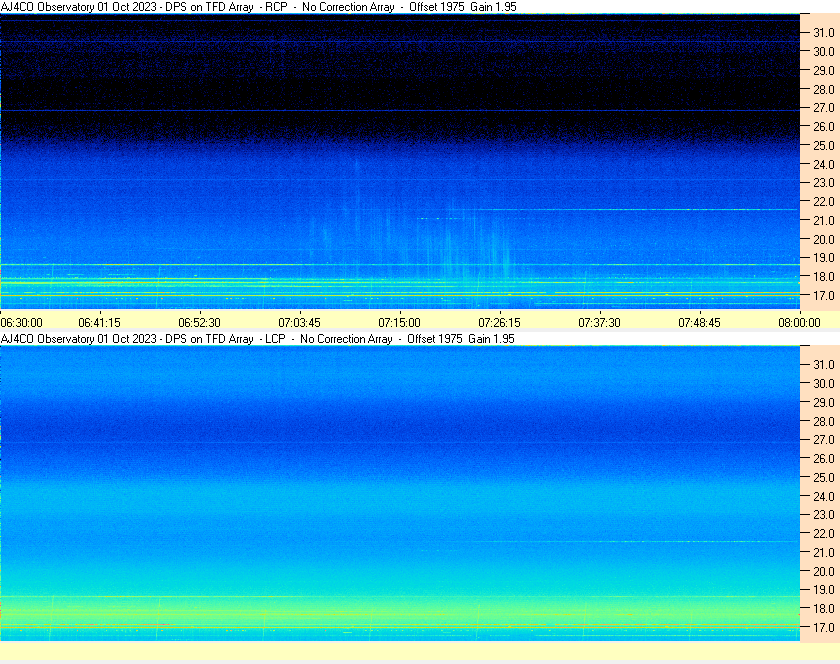
Task: Pick the 18.0 frequency label on LCP axis
Action: [824, 608]
